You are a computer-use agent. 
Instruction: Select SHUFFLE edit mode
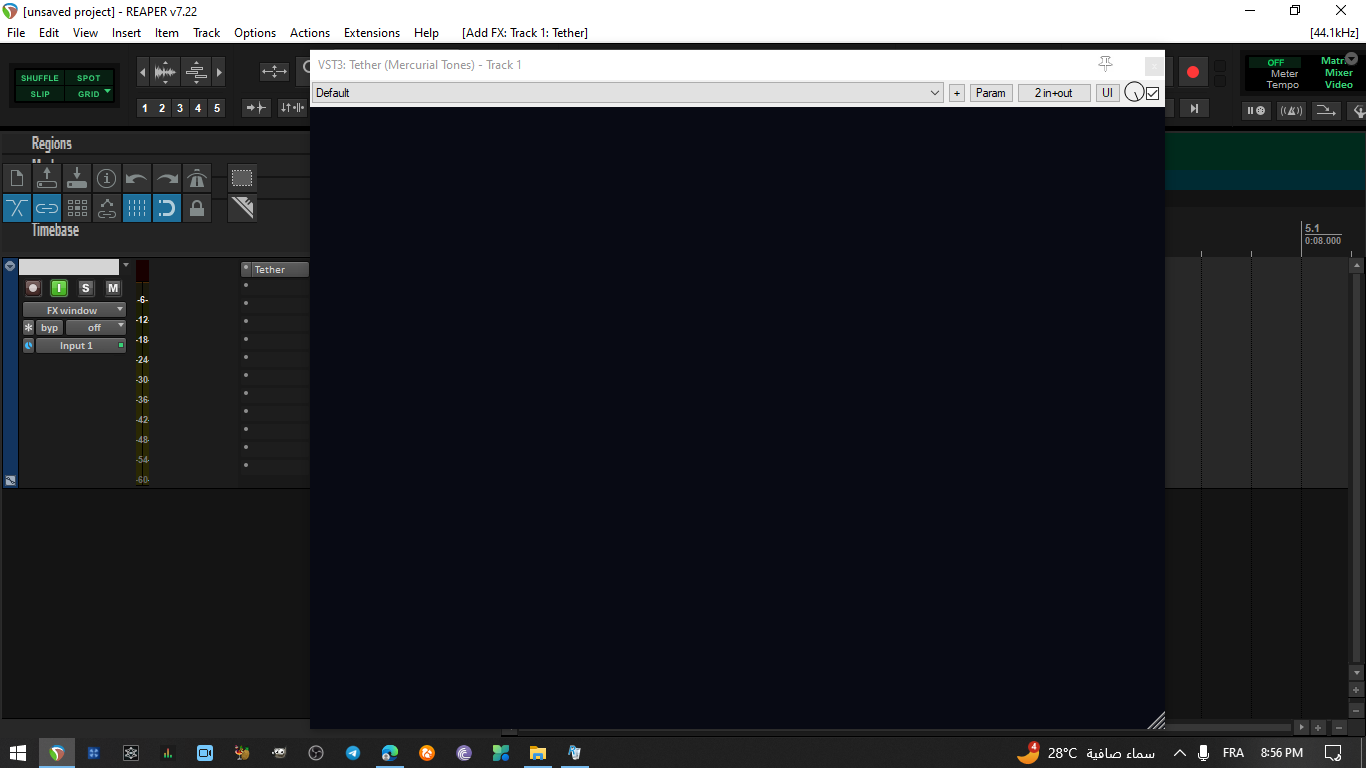(40, 78)
